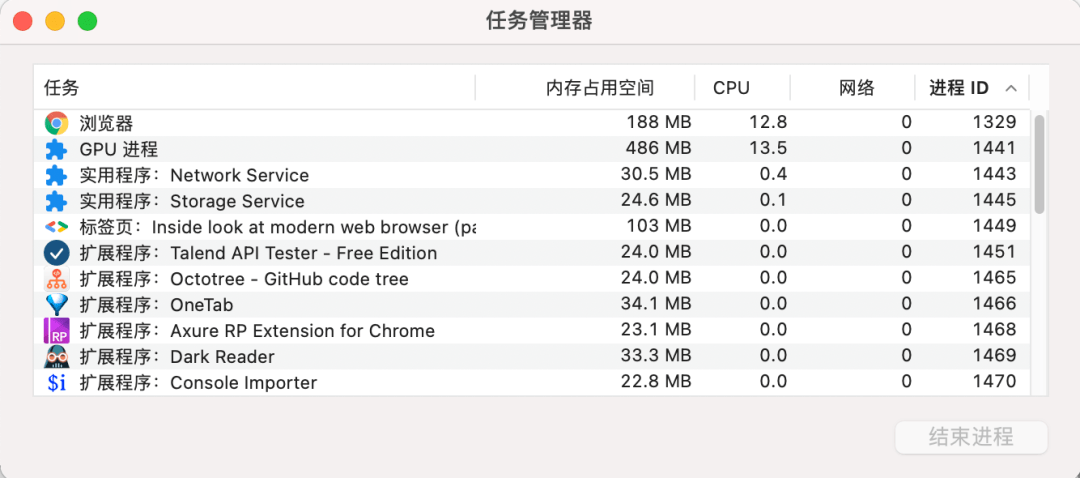Click the 结束进程 button
1080x478 pixels.
971,437
